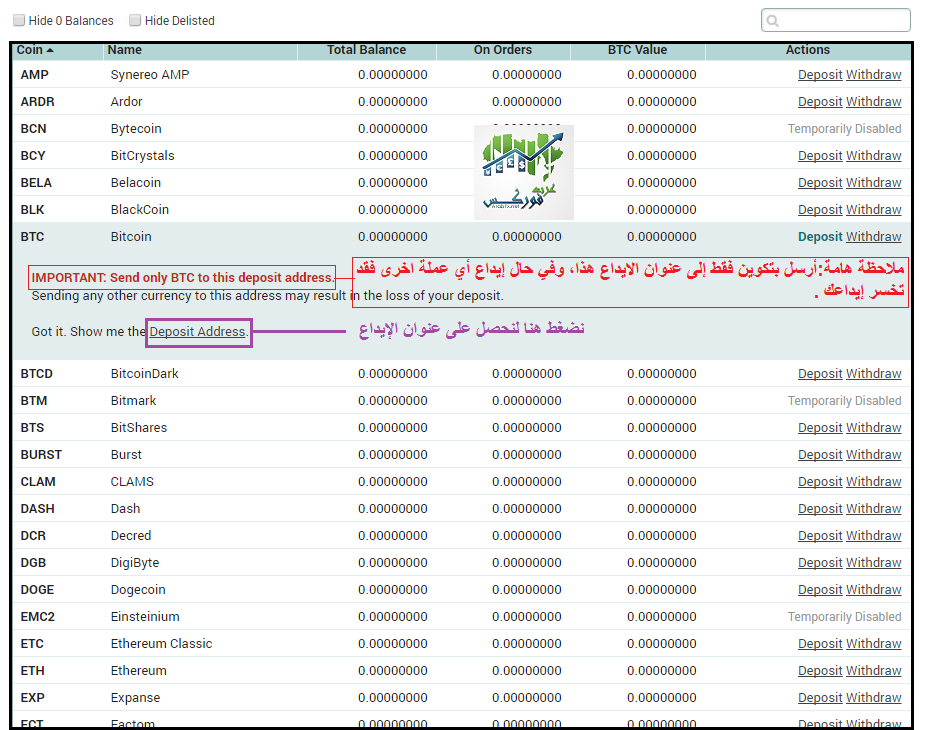Show the Bitcoin Deposit Address link
The width and height of the screenshot is (926, 730).
pos(197,332)
